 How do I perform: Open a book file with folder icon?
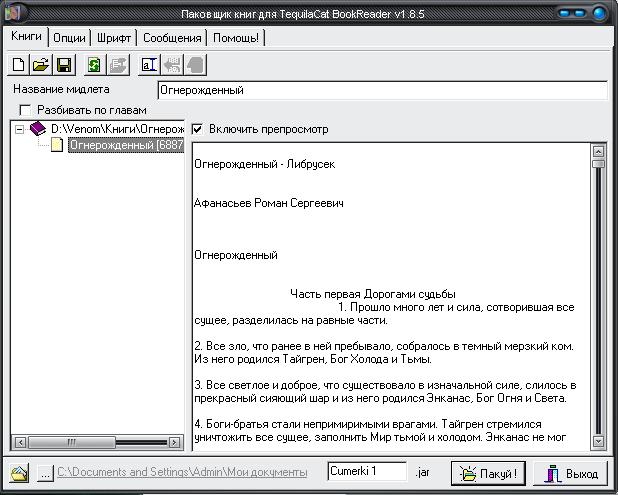[x=41, y=65]
